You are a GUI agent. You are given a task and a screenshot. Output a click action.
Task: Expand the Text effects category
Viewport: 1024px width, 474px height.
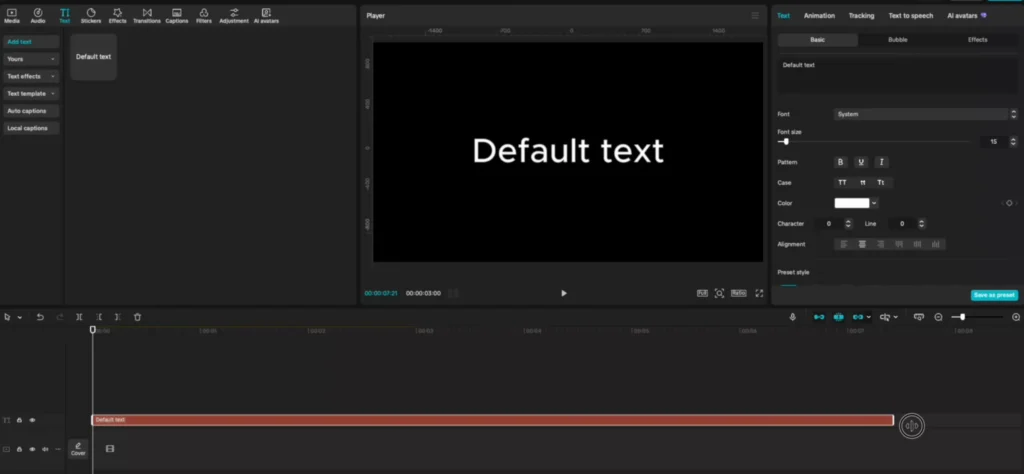pyautogui.click(x=31, y=76)
